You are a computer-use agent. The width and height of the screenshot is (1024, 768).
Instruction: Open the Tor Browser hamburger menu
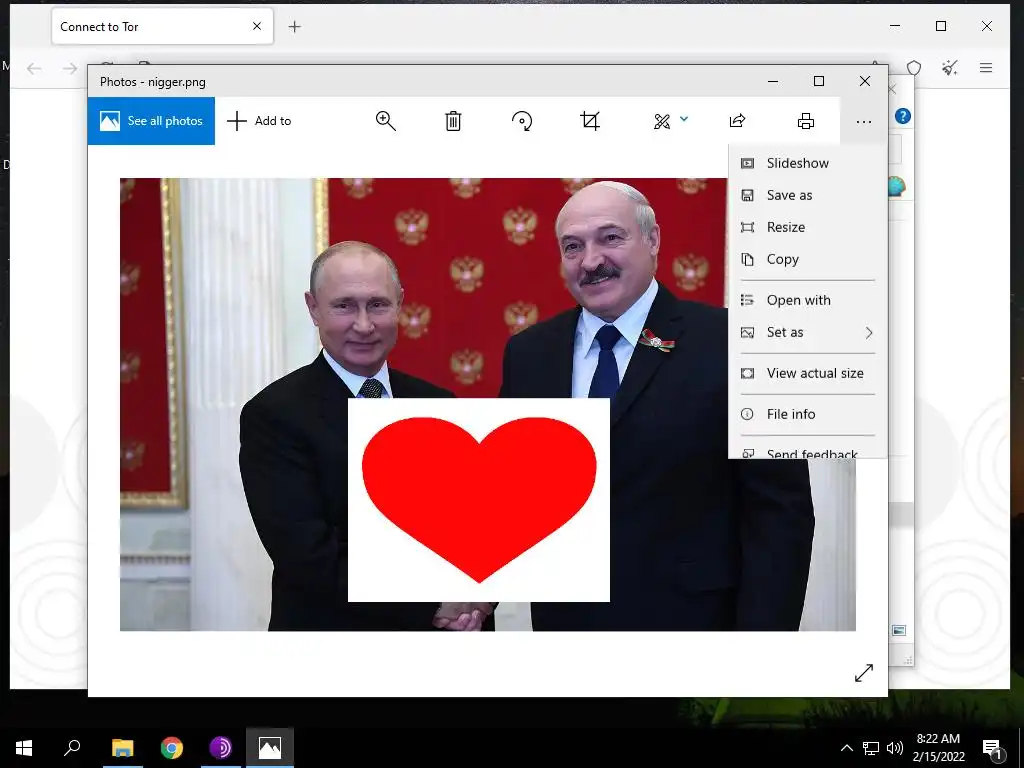[x=985, y=68]
